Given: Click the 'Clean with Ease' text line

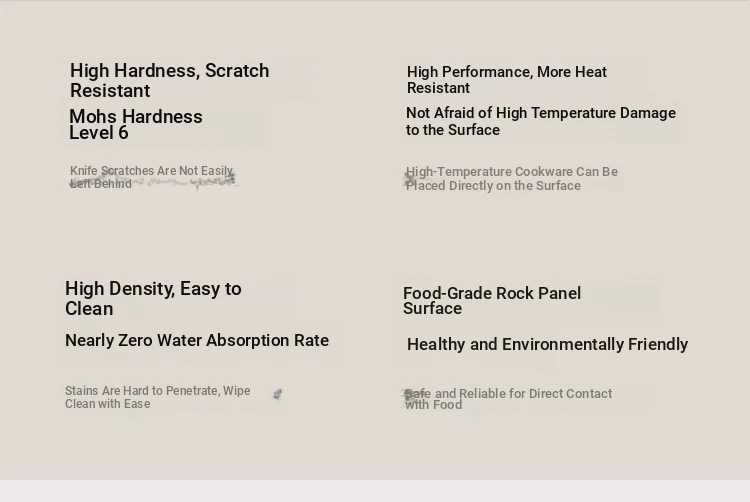Looking at the screenshot, I should point(108,404).
